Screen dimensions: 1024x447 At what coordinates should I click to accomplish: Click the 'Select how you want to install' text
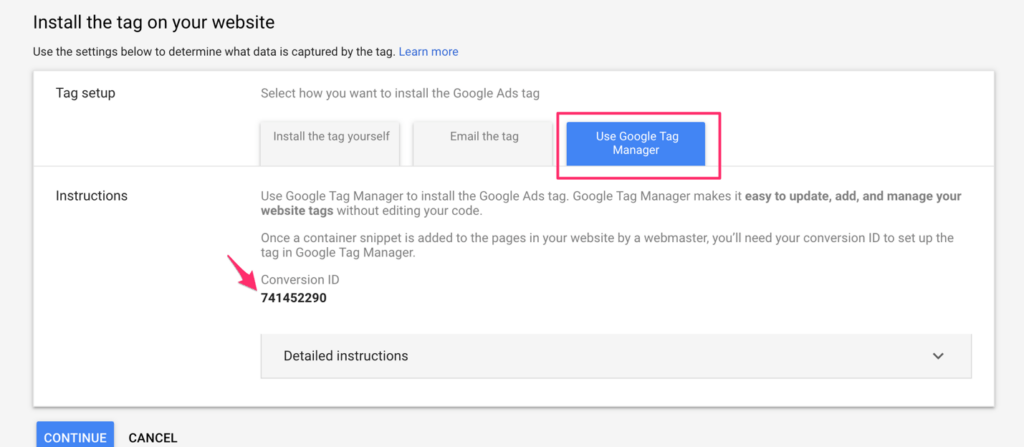(x=400, y=93)
